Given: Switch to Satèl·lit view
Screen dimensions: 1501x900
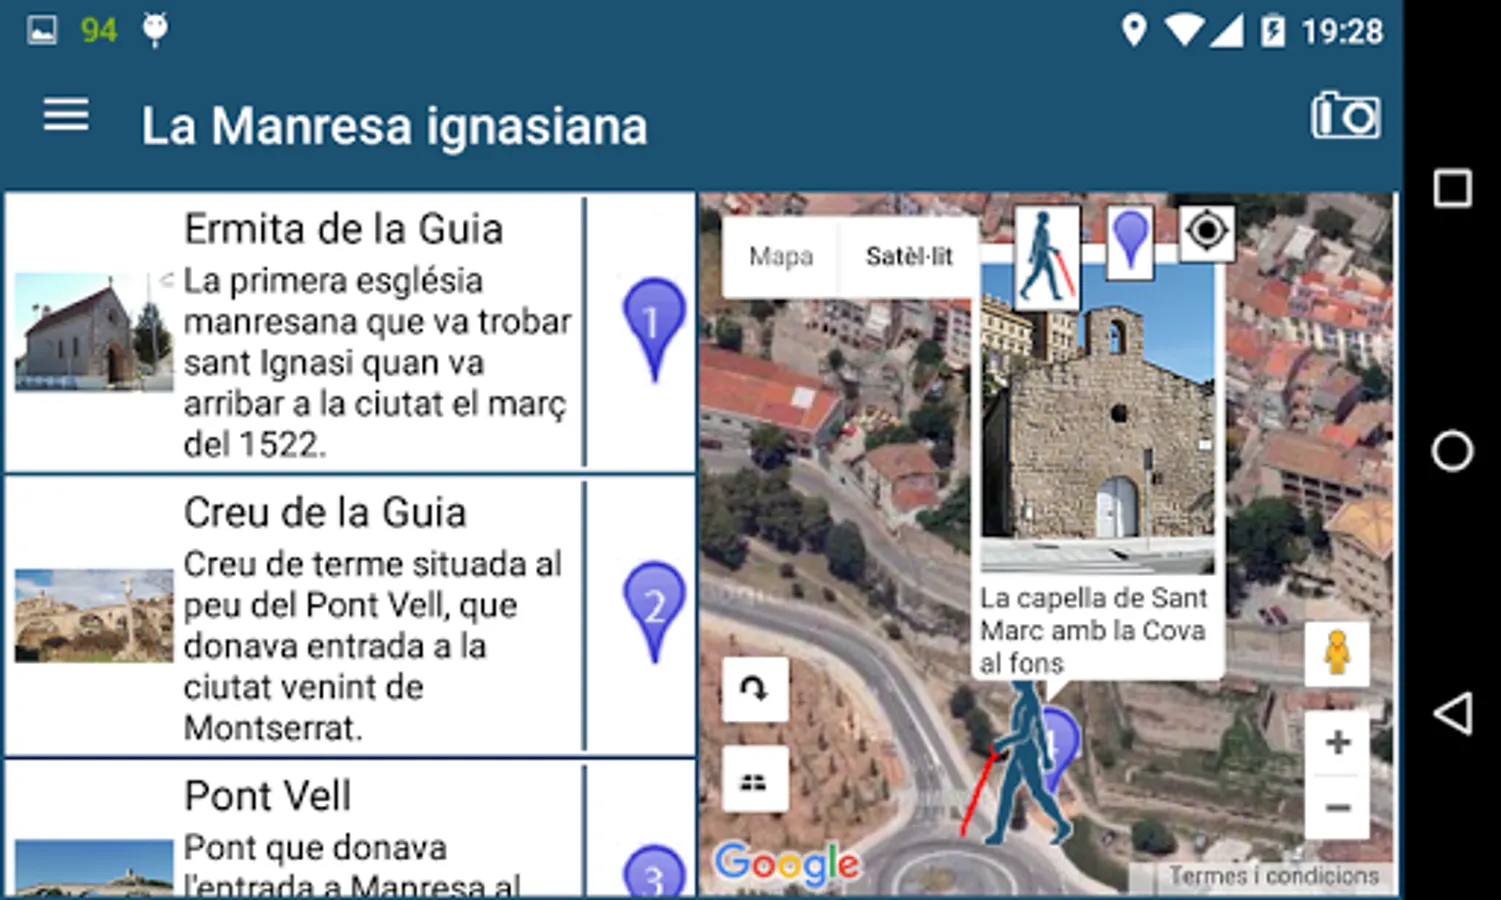Looking at the screenshot, I should 909,257.
